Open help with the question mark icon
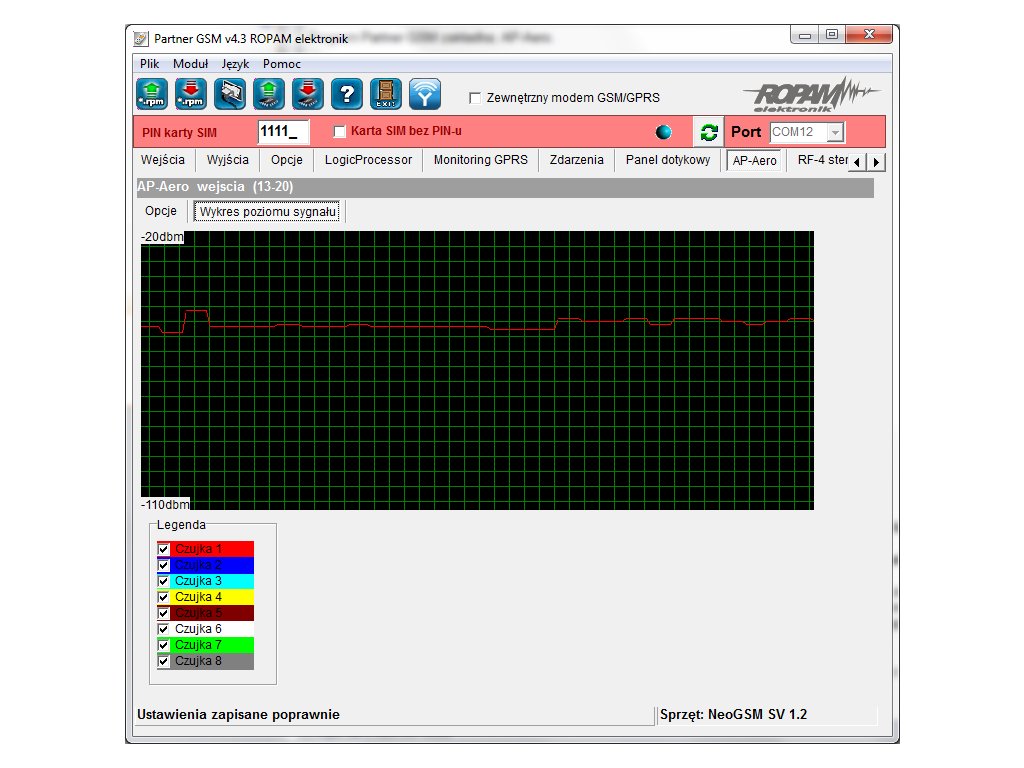This screenshot has width=1024, height=768. tap(346, 94)
